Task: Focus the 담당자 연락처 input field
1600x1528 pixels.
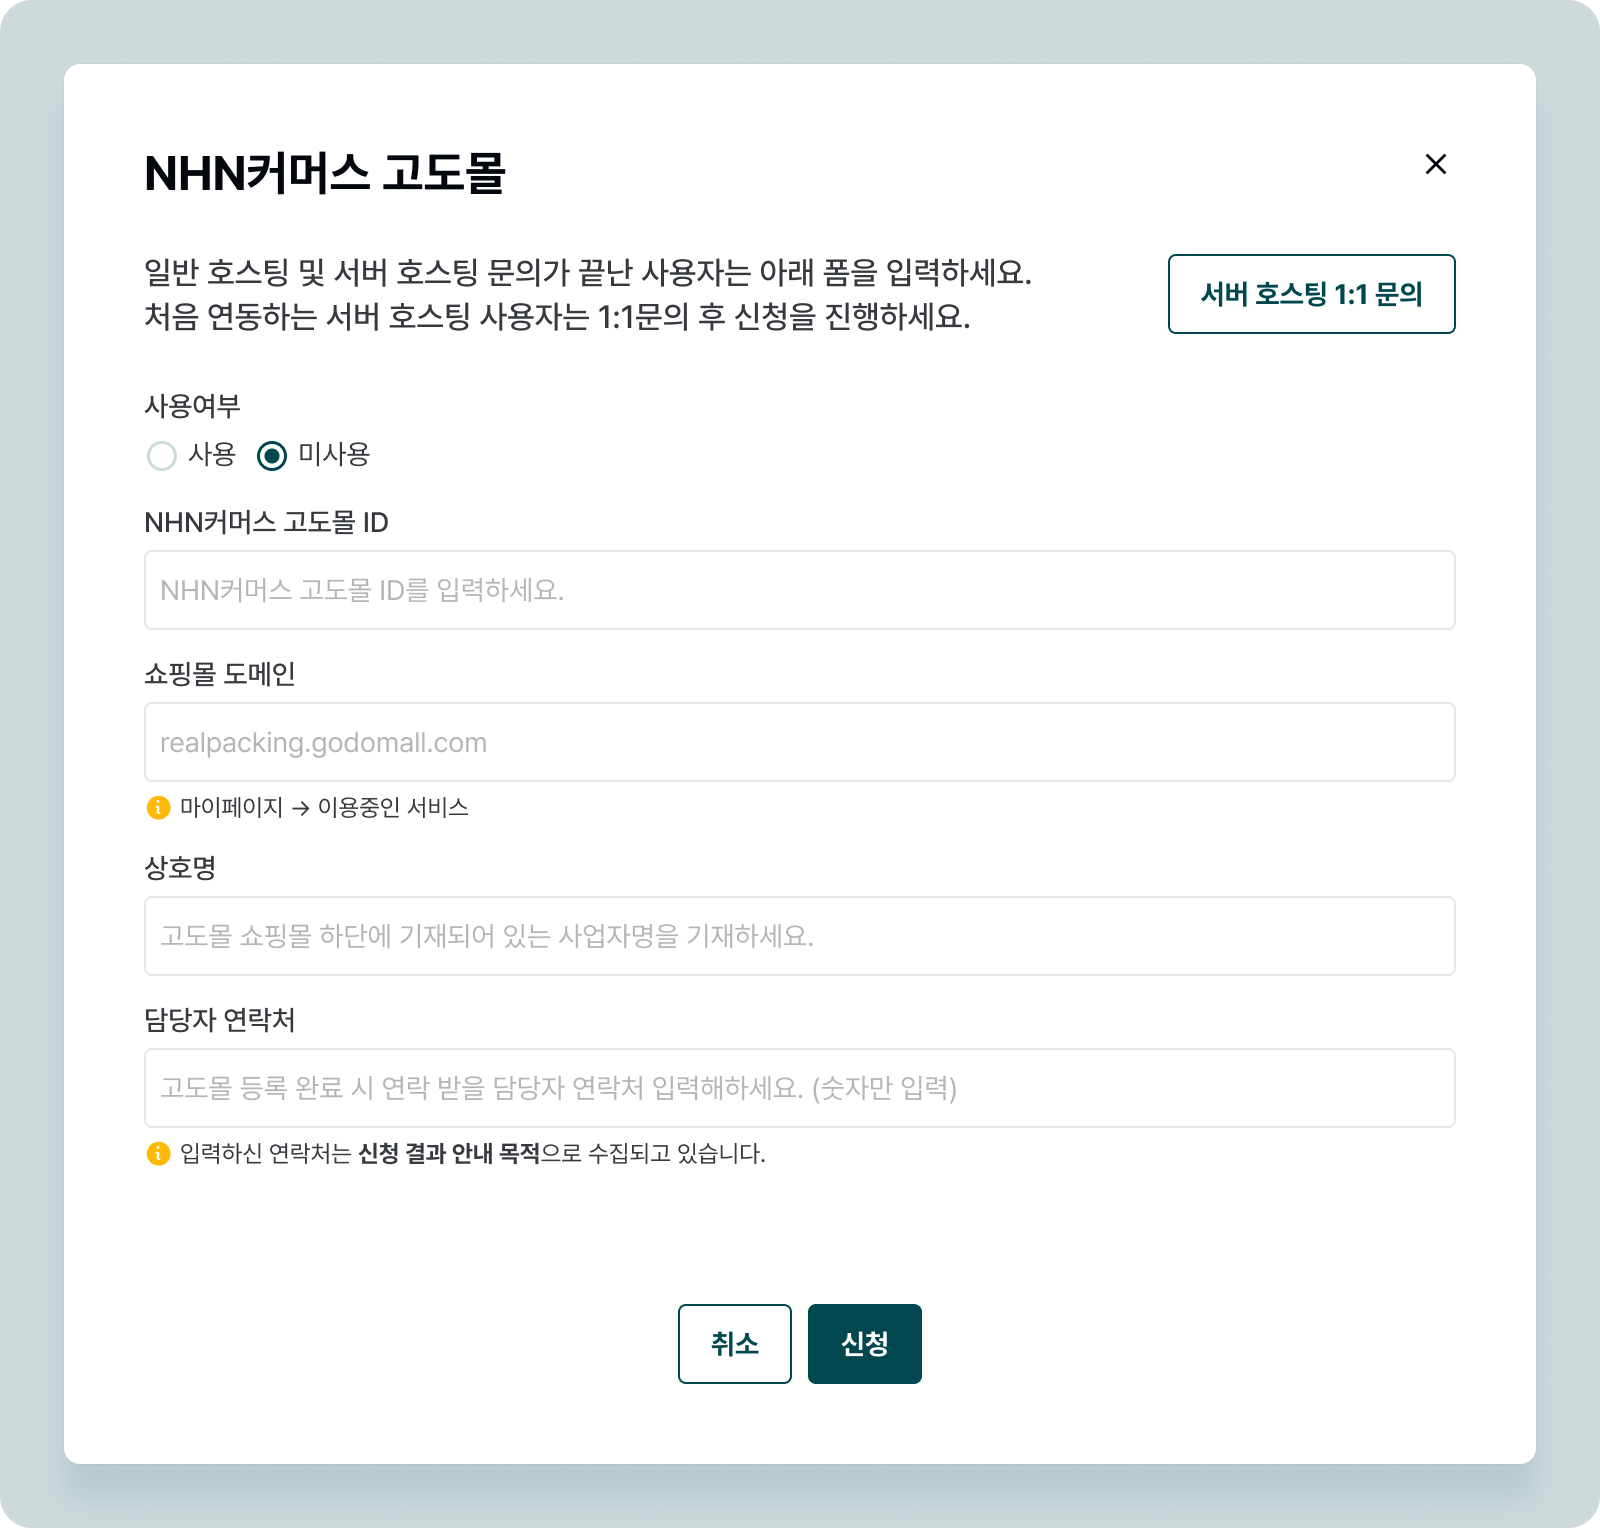Action: [x=799, y=1088]
